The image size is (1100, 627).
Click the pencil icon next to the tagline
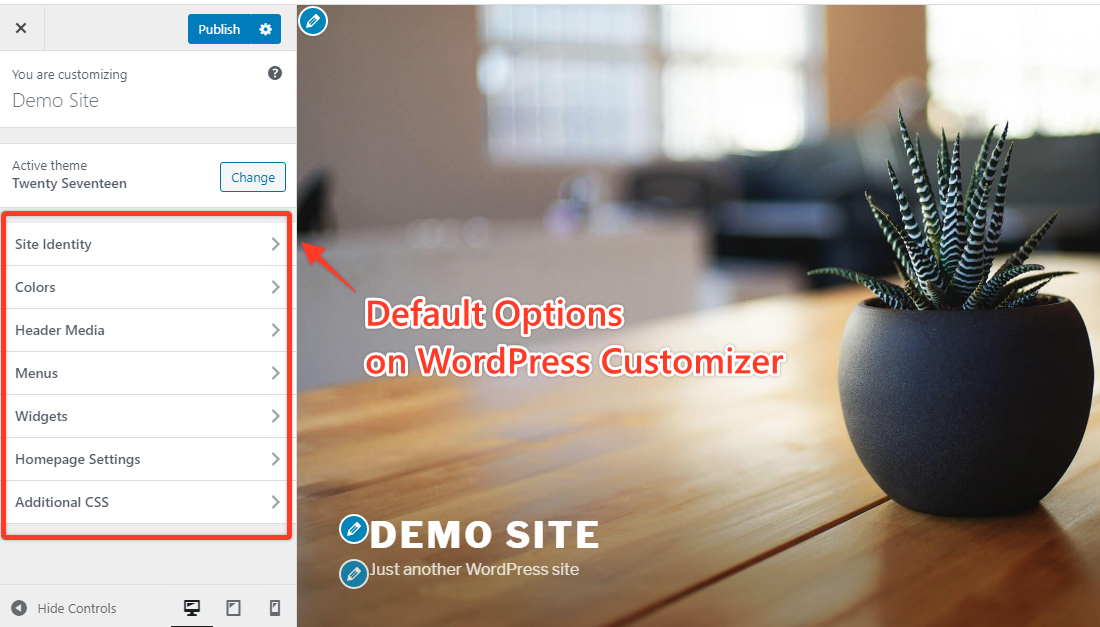pyautogui.click(x=353, y=573)
